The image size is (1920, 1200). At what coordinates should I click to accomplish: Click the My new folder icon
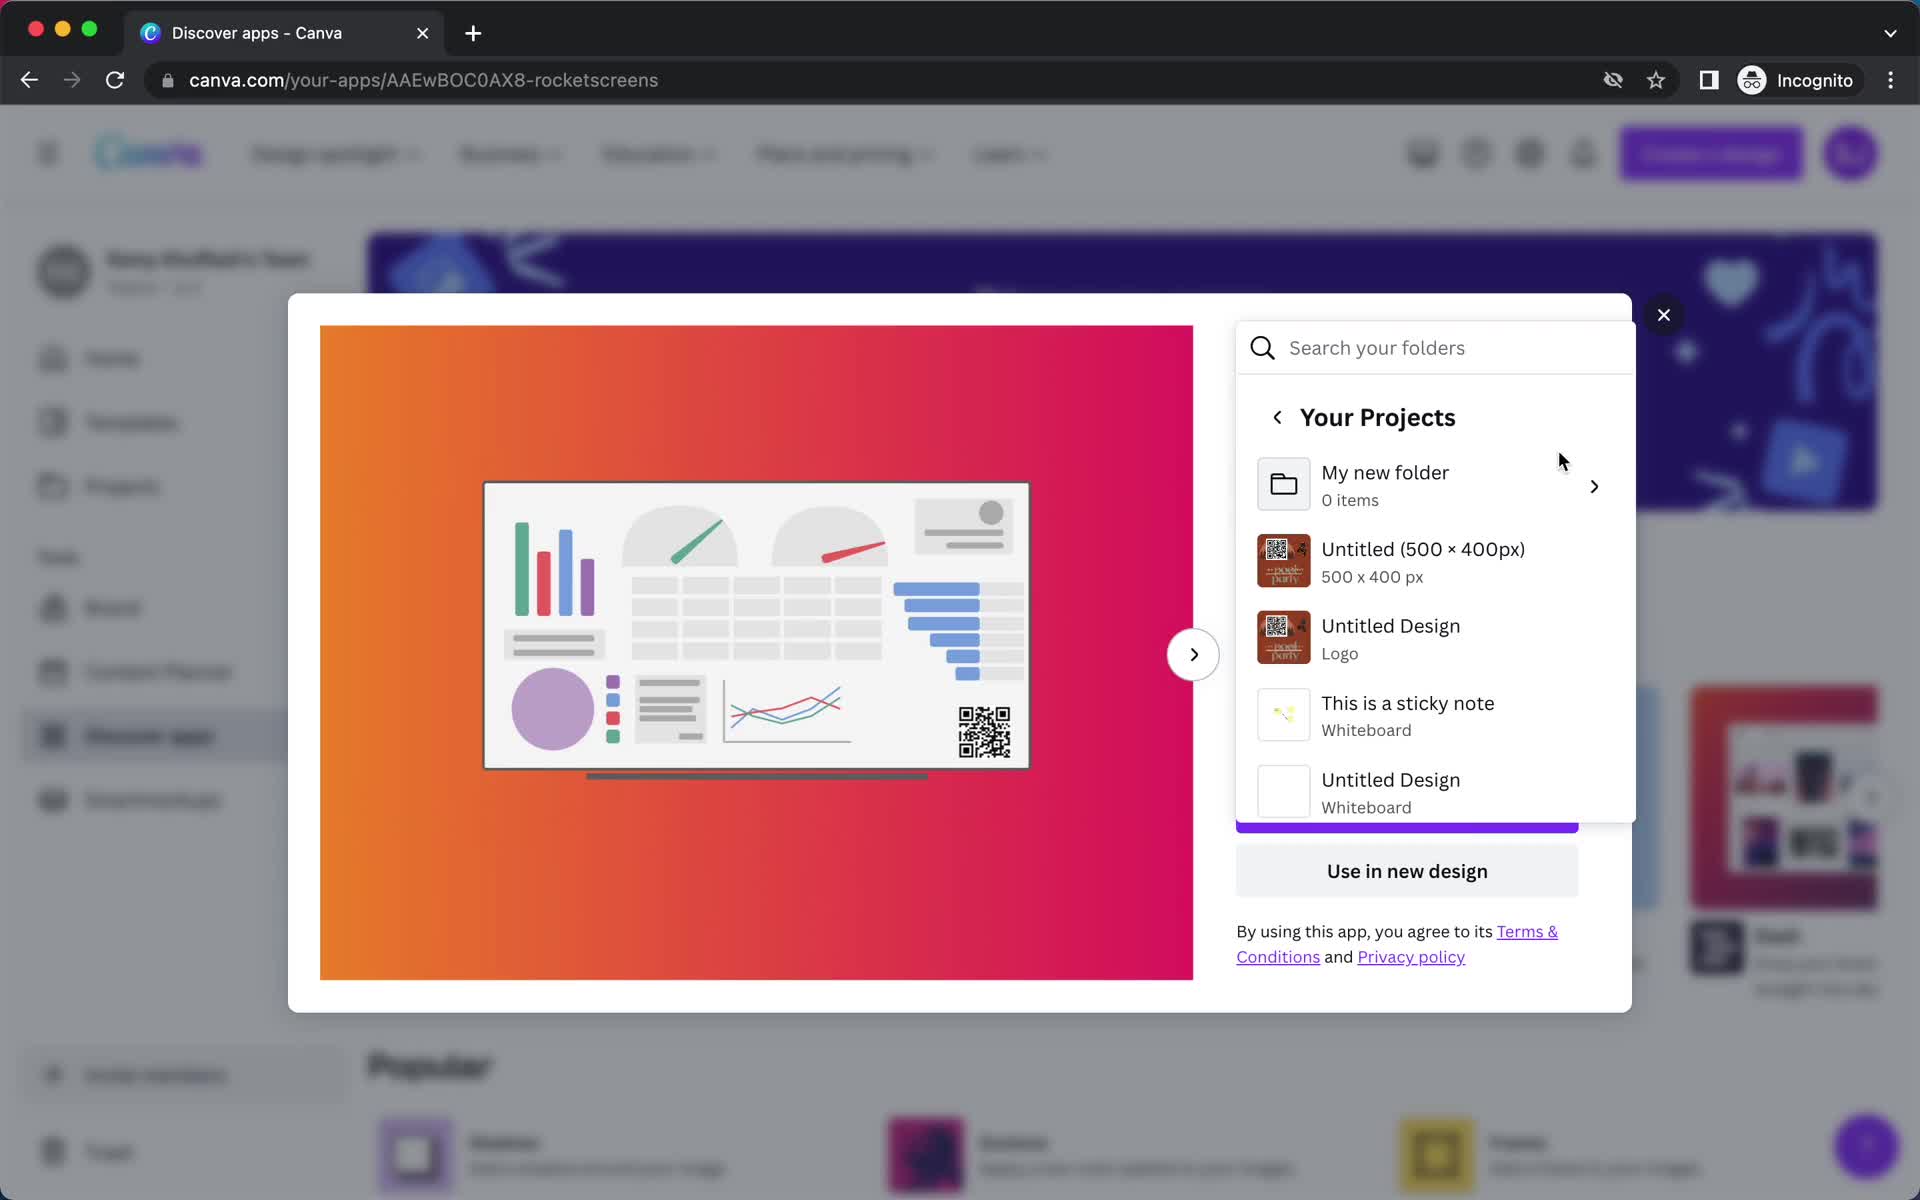(x=1283, y=485)
